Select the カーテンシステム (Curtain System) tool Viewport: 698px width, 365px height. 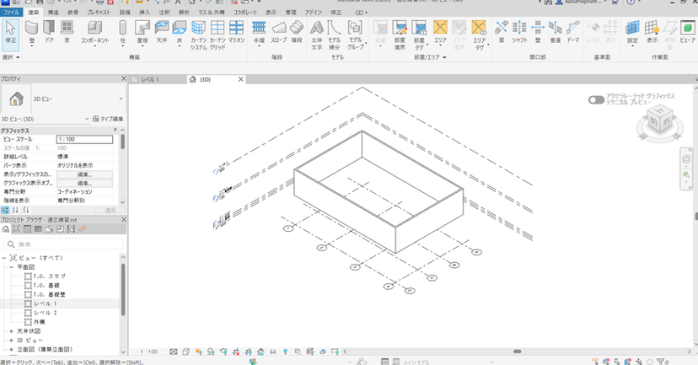click(x=199, y=35)
